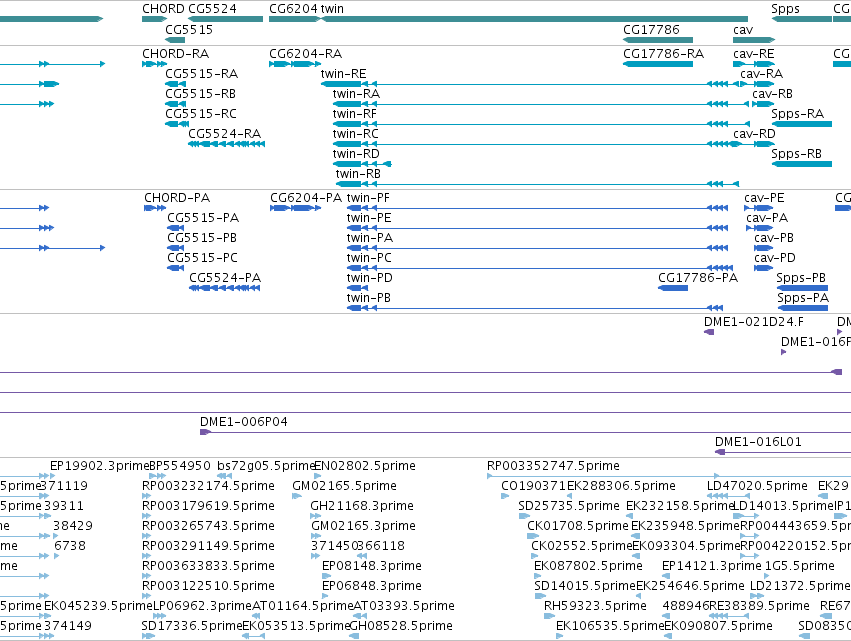This screenshot has width=851, height=641.
Task: Open the DME1-021D24.F clone label
Action: pos(754,322)
